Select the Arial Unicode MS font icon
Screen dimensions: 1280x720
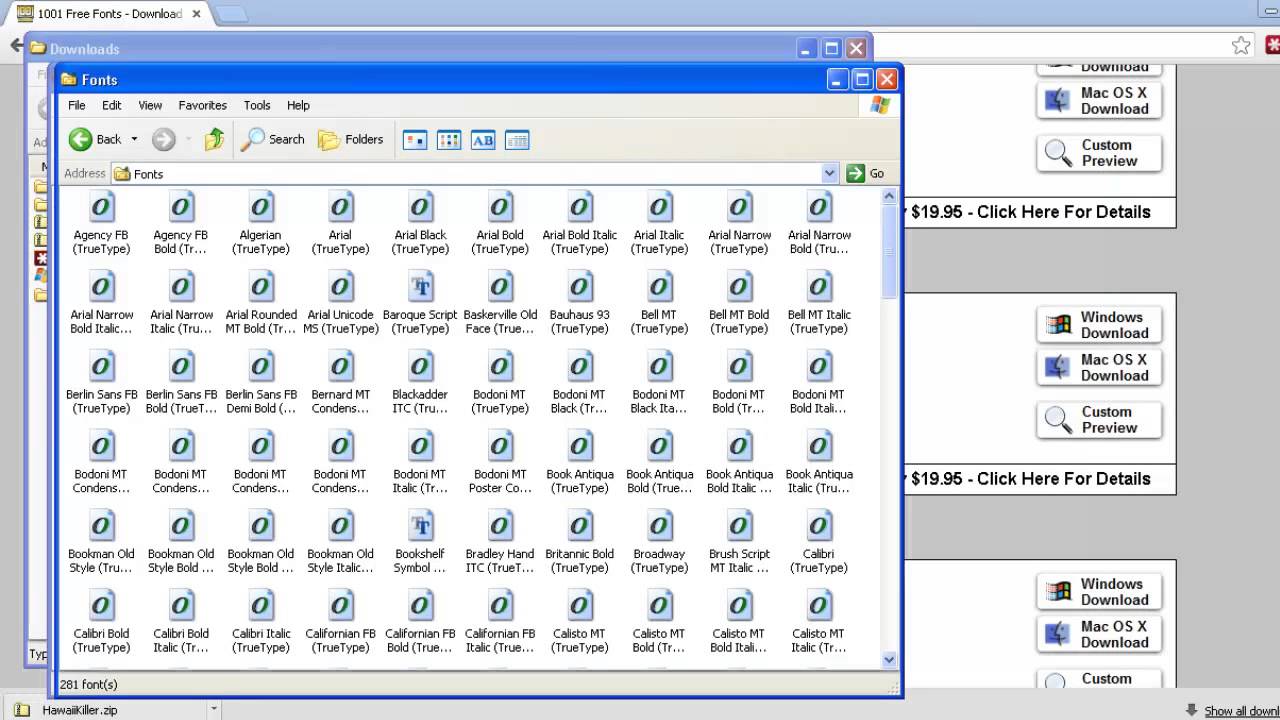[340, 288]
